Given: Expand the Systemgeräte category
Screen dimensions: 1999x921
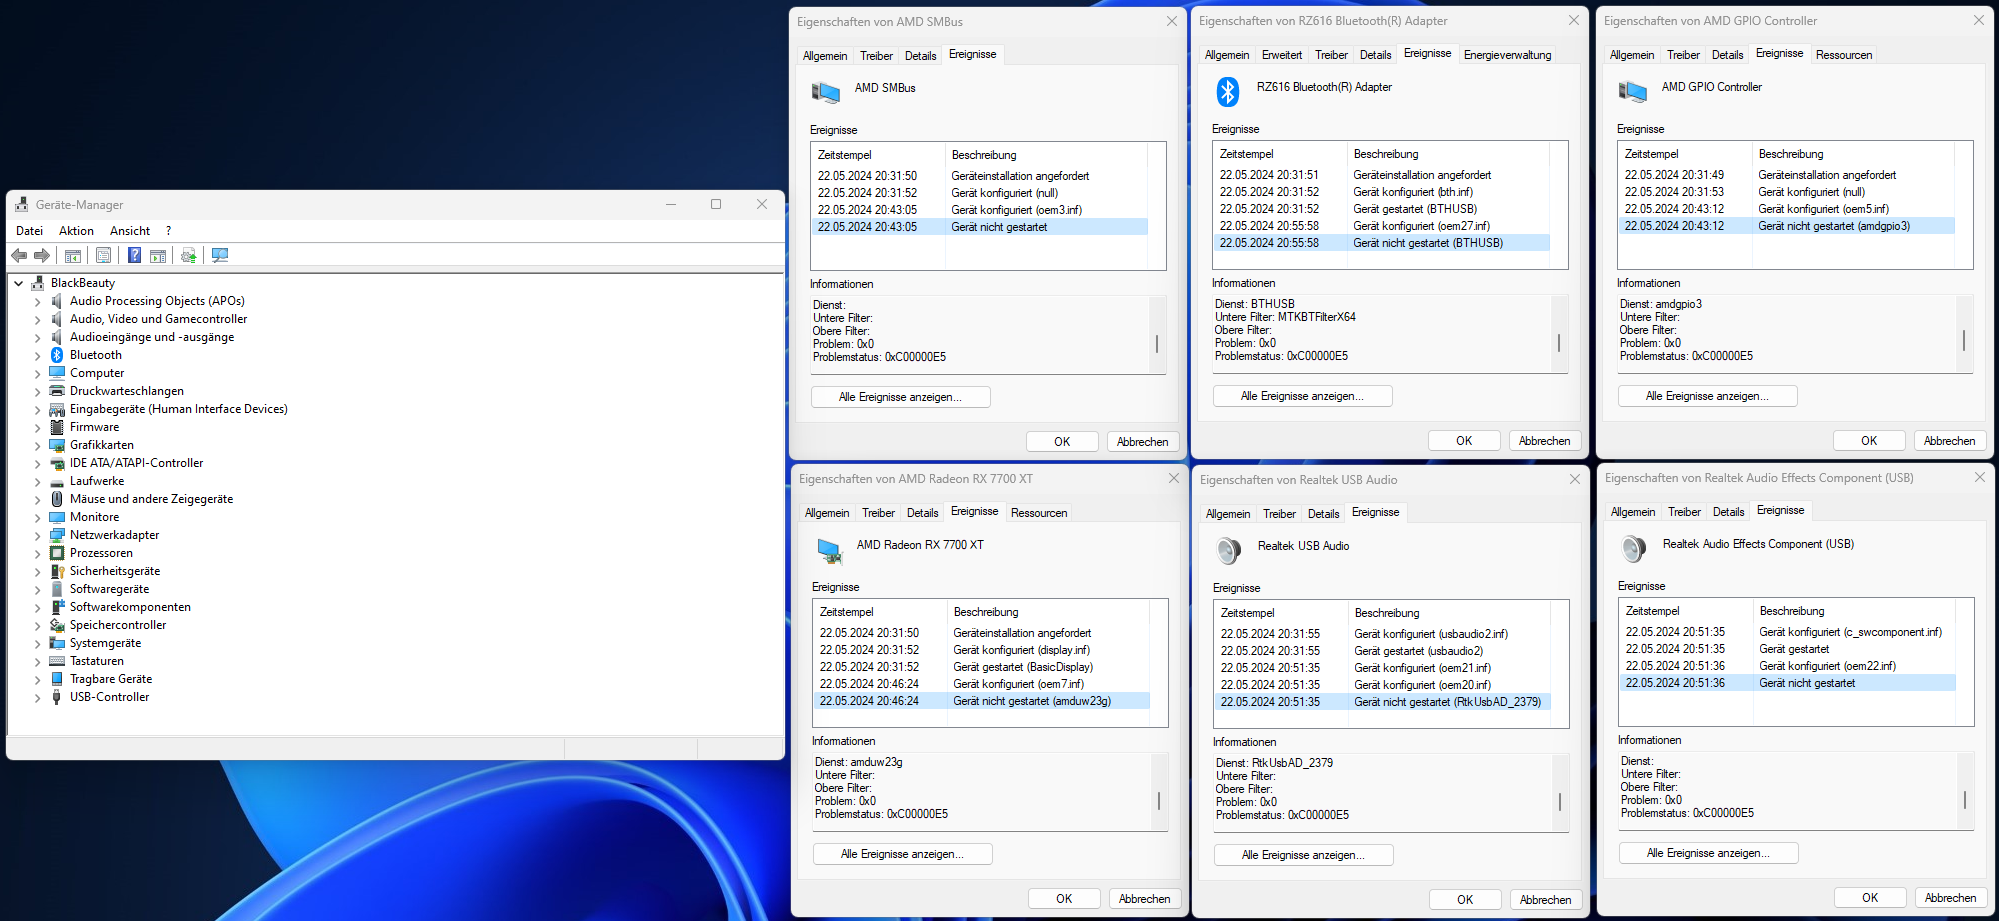Looking at the screenshot, I should coord(38,643).
